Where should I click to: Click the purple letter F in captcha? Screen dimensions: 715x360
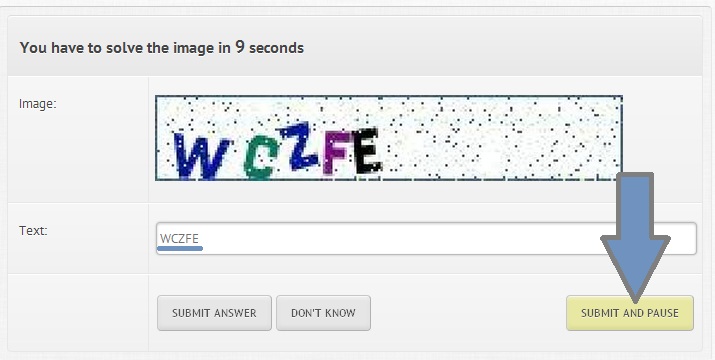(x=337, y=153)
